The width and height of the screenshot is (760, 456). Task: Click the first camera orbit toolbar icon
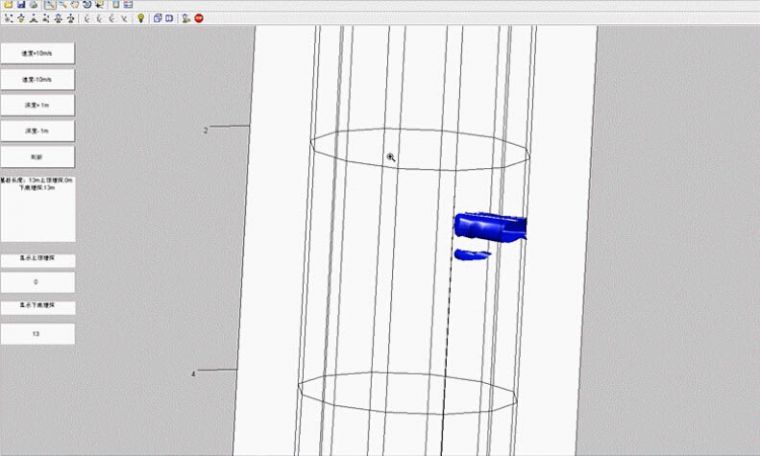coord(8,18)
